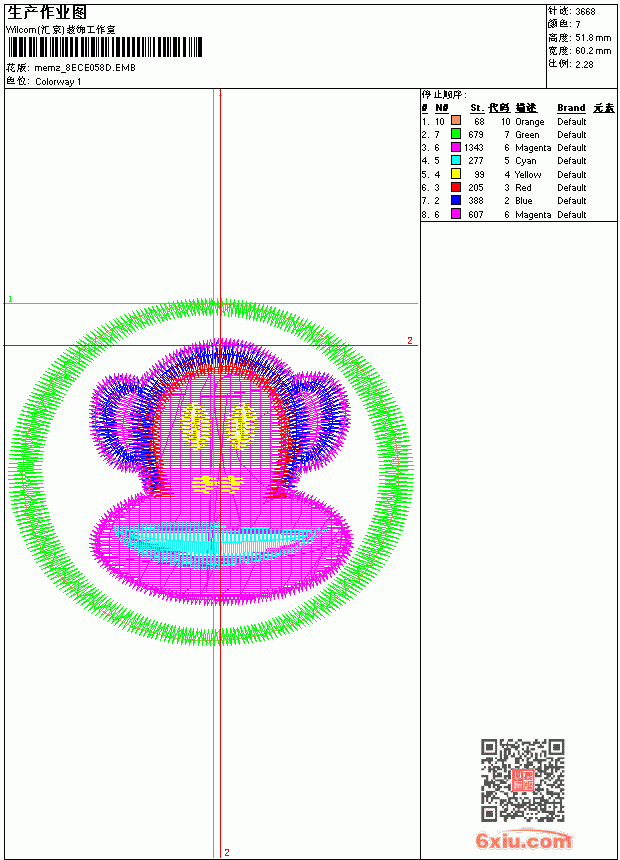Select the Magenta swatch with 1343 stitches
Viewport: 620px width, 860px height.
tap(455, 147)
